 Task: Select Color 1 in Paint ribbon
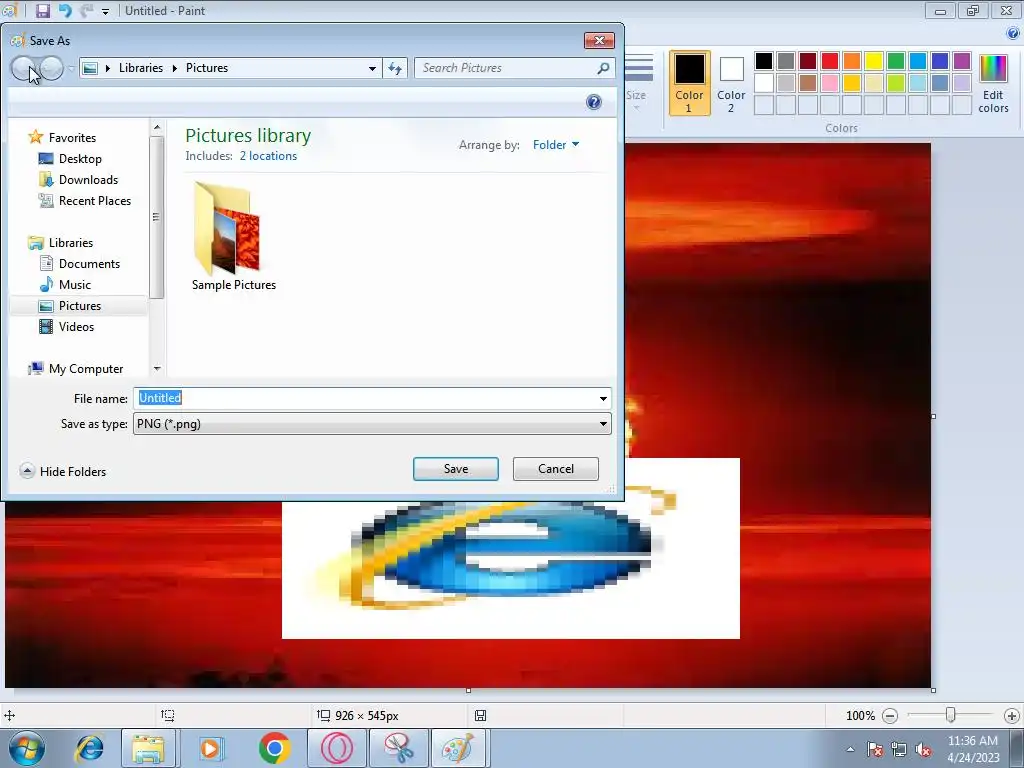click(690, 84)
